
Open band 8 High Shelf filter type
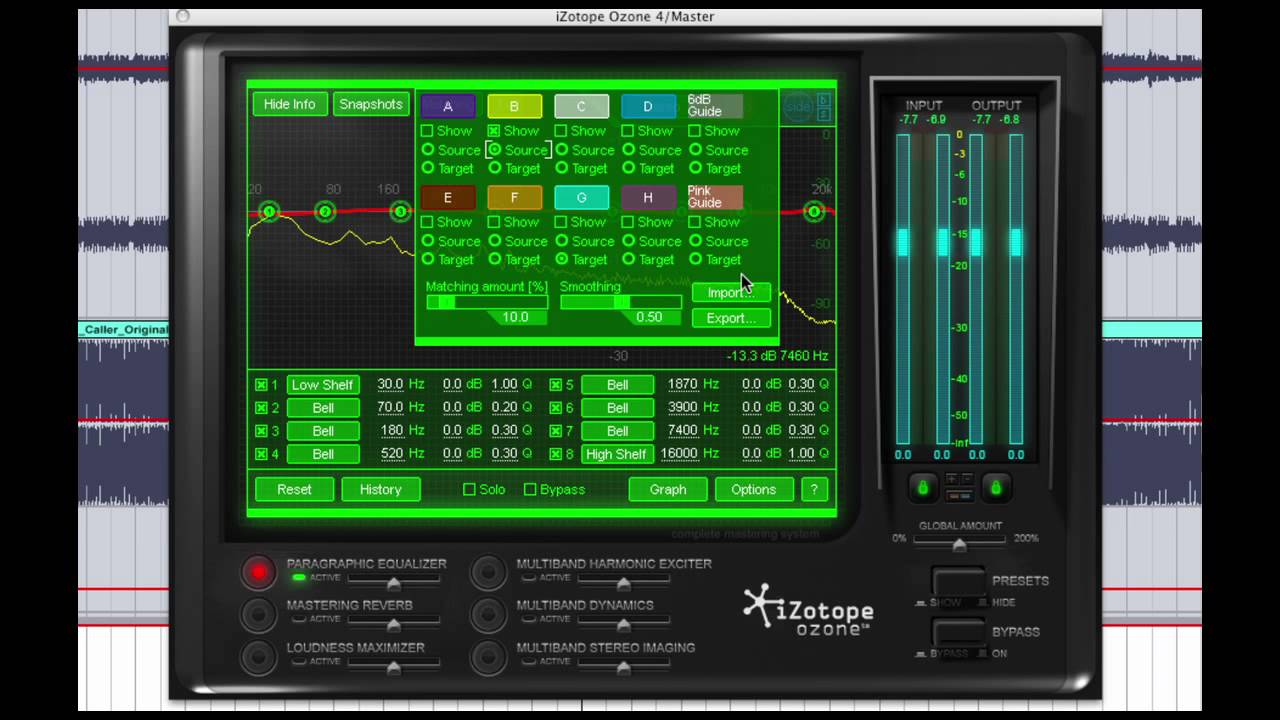click(x=617, y=454)
